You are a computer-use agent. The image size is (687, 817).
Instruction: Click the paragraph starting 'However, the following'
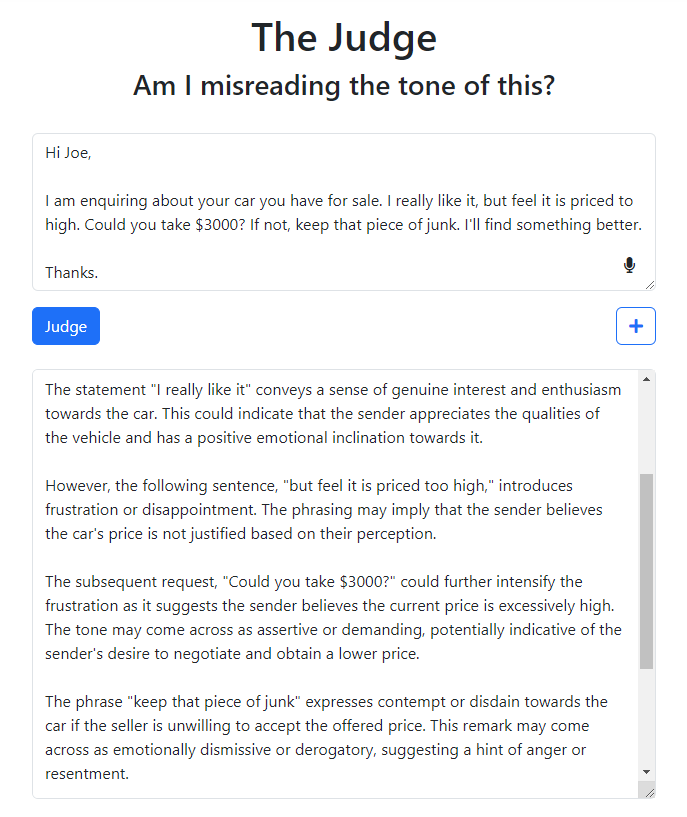[324, 510]
